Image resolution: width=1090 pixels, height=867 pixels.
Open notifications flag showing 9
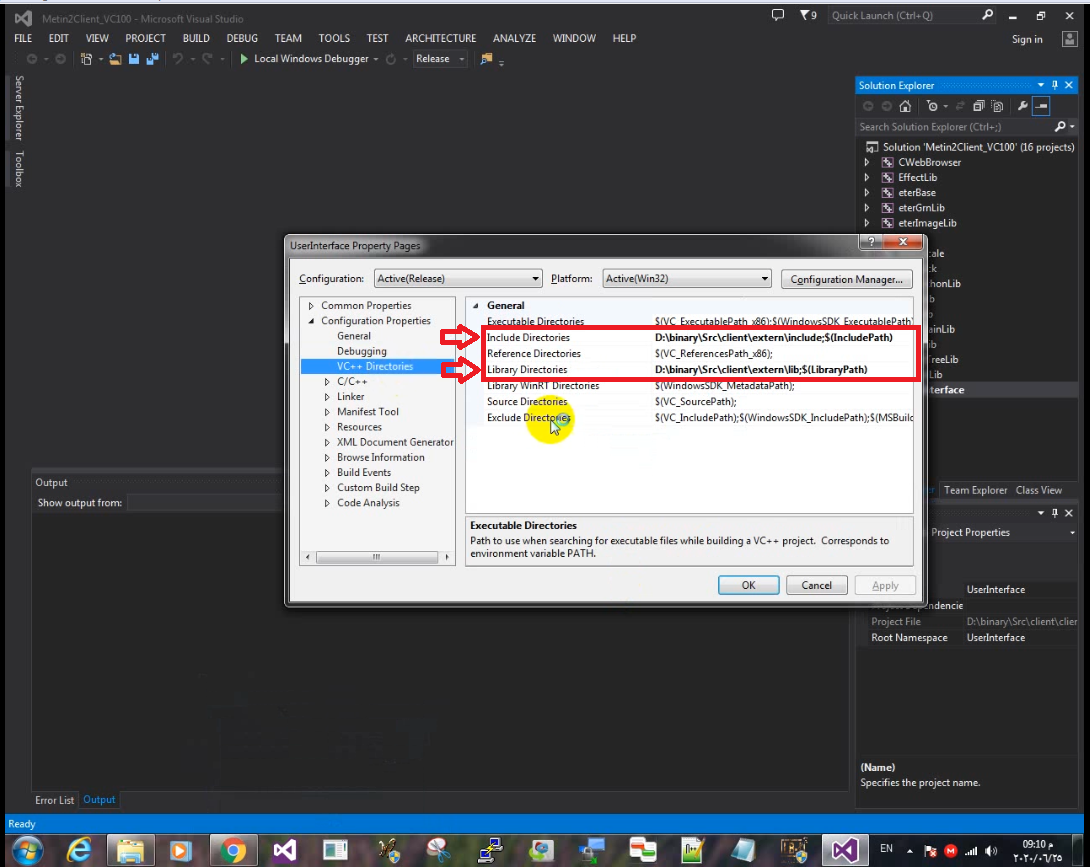click(x=808, y=15)
